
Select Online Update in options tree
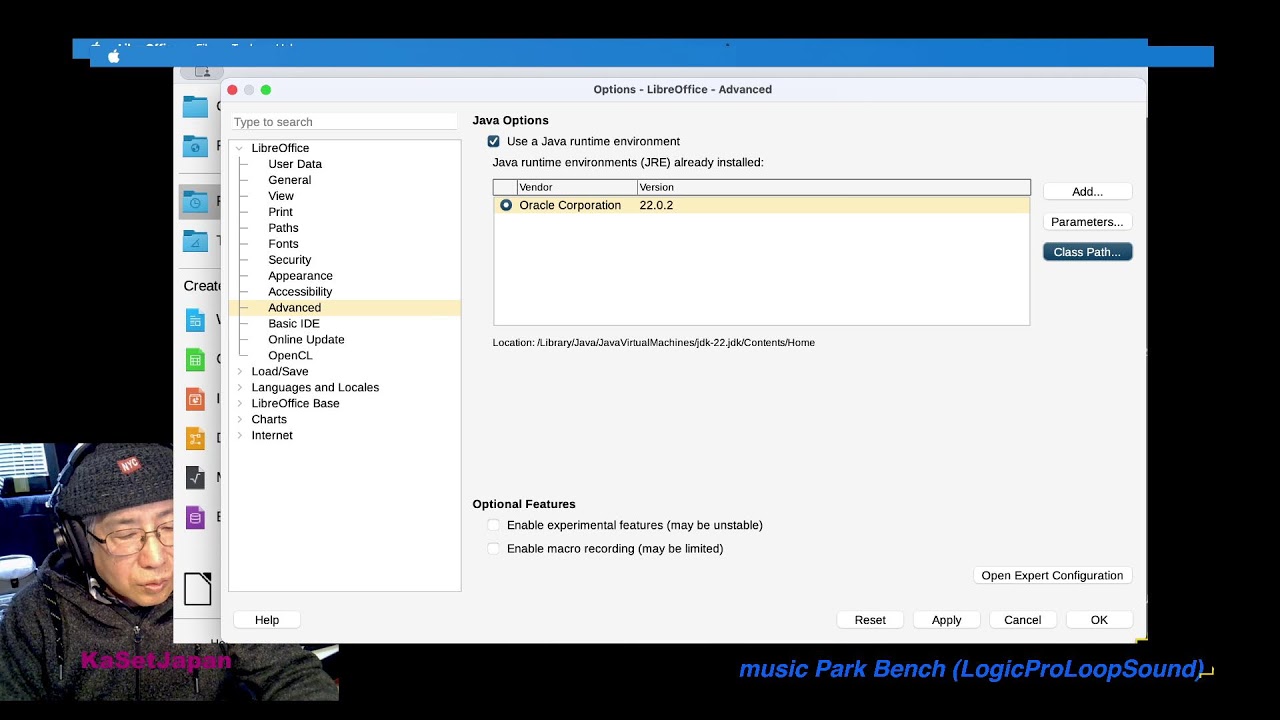click(x=306, y=340)
